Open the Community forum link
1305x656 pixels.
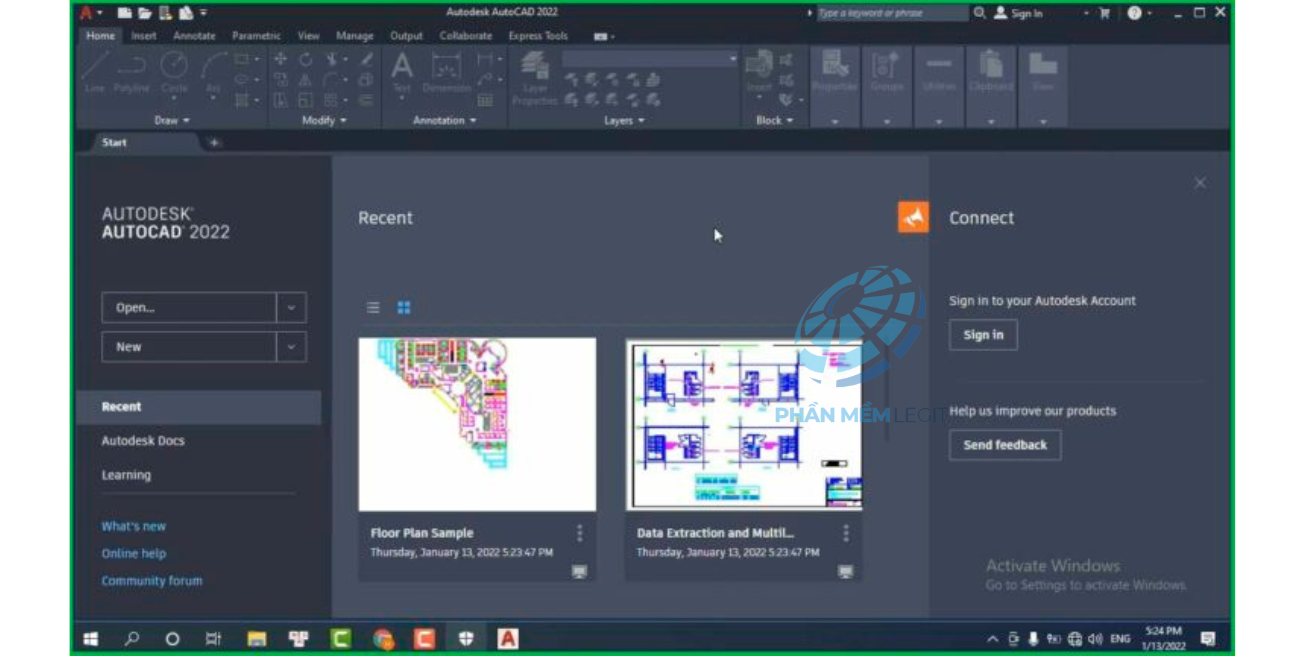tap(152, 580)
